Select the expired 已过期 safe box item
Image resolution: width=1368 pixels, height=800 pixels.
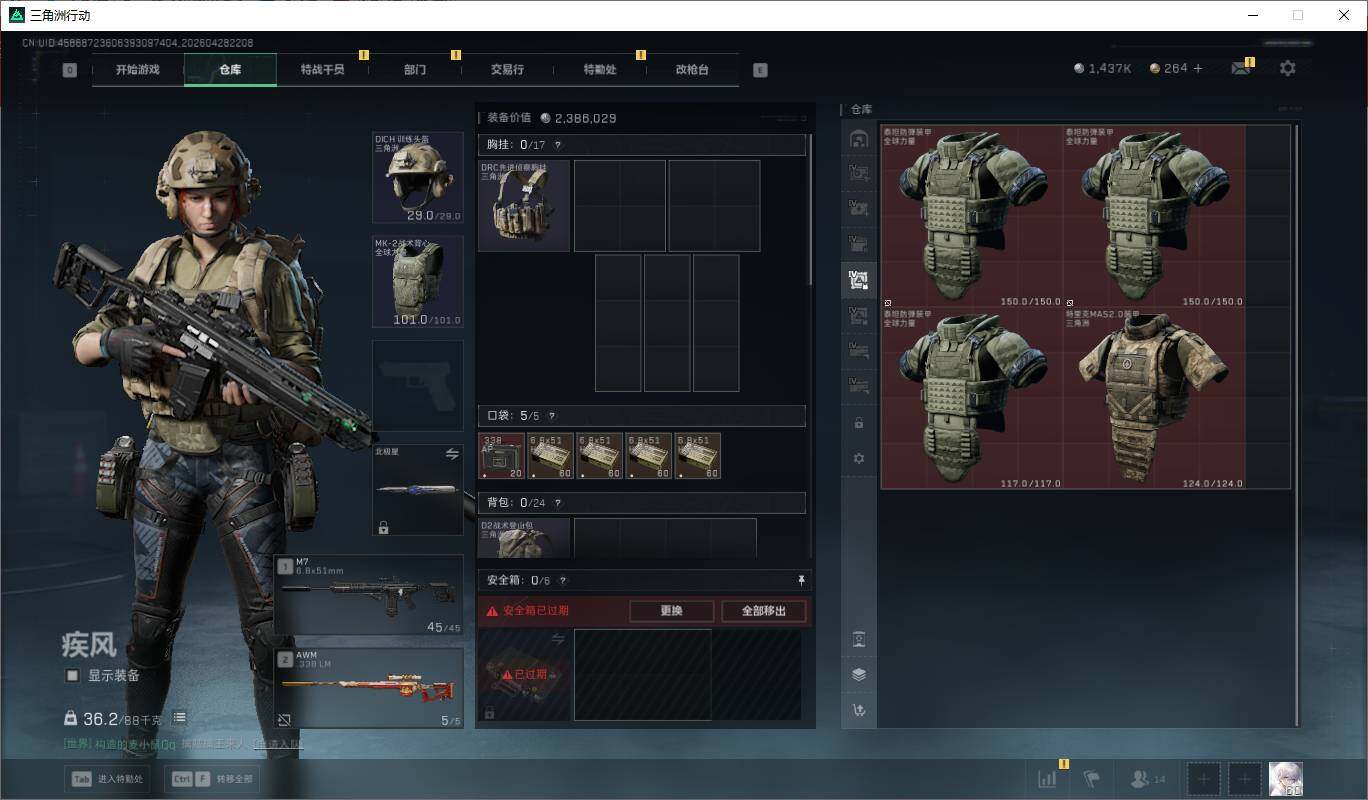click(524, 675)
